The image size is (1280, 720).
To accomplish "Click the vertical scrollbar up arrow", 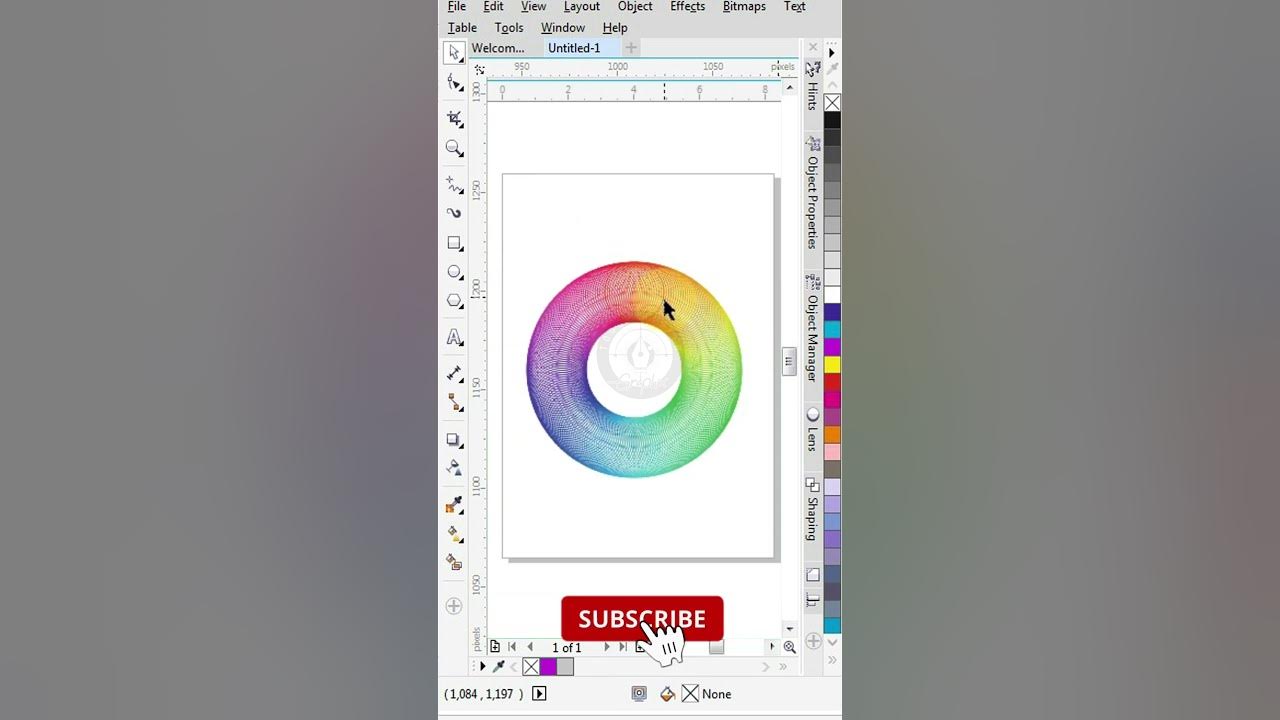I will (x=789, y=86).
